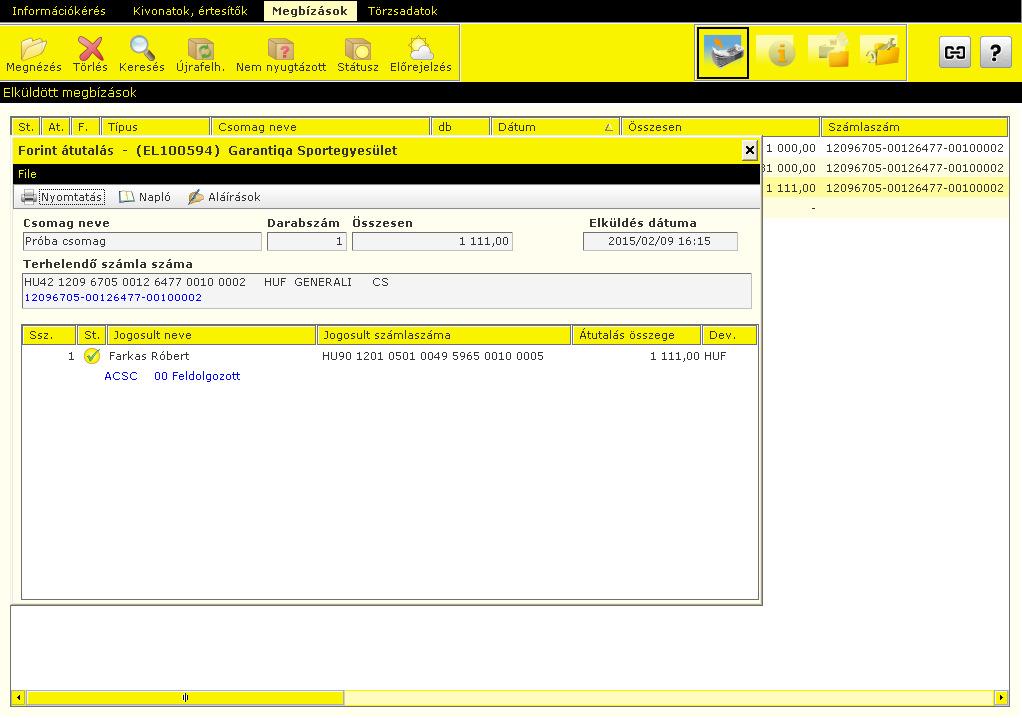Open the File menu in dialog
1022x718 pixels.
pos(27,174)
